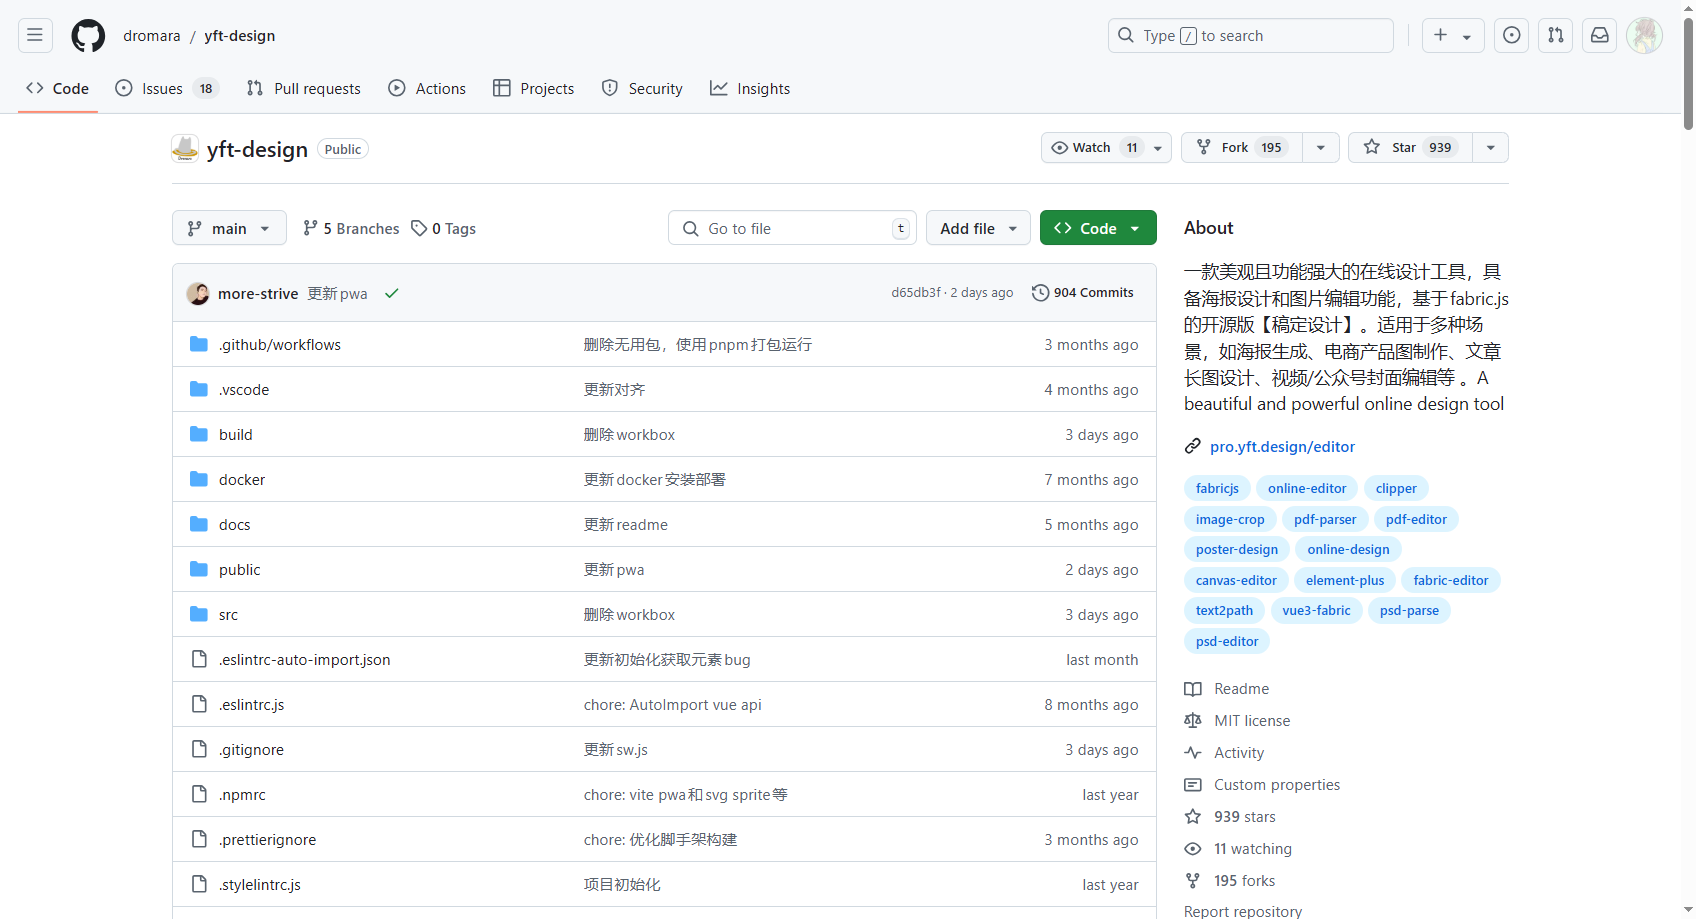This screenshot has width=1696, height=919.
Task: Click the branches icon beside 5 Branches
Action: pyautogui.click(x=311, y=228)
